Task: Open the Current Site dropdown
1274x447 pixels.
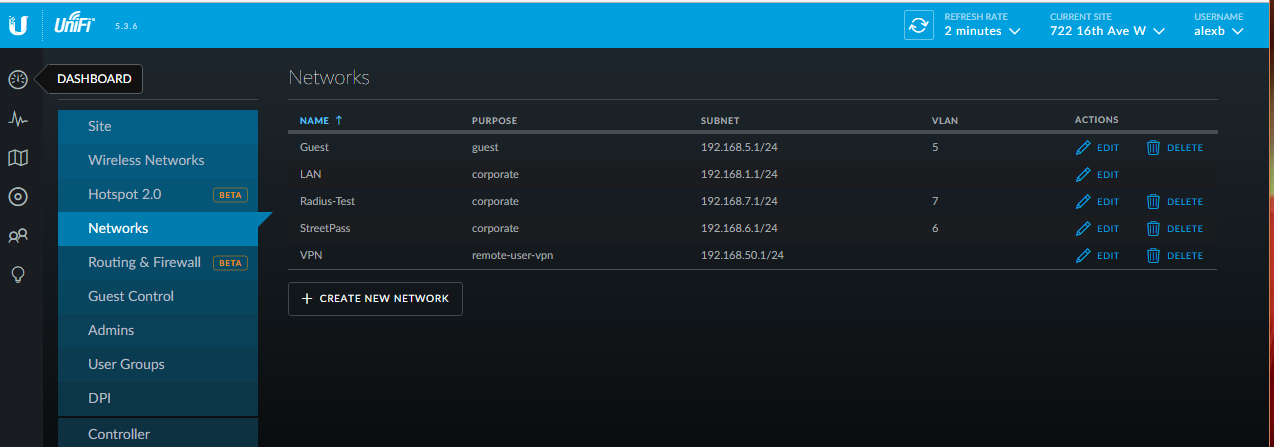Action: (1107, 31)
